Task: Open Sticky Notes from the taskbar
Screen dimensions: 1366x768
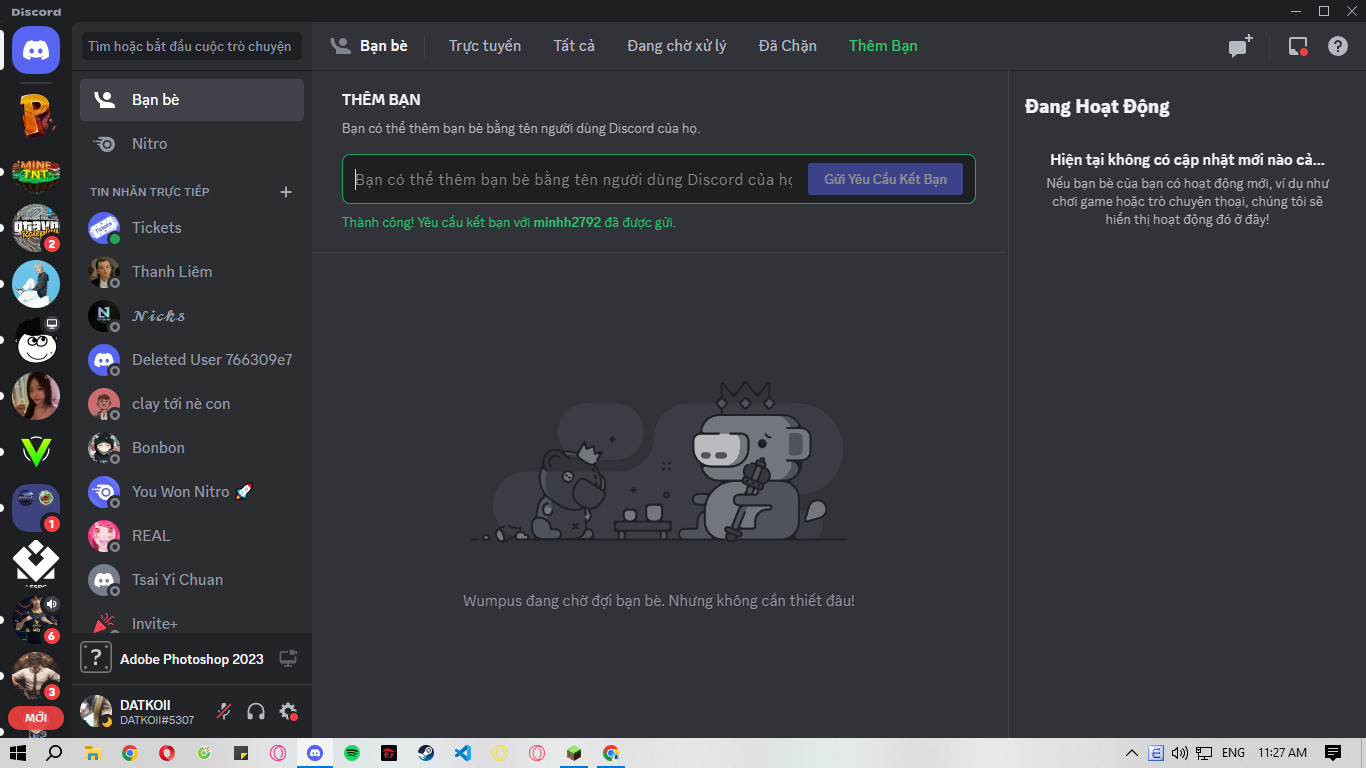Action: pos(241,753)
